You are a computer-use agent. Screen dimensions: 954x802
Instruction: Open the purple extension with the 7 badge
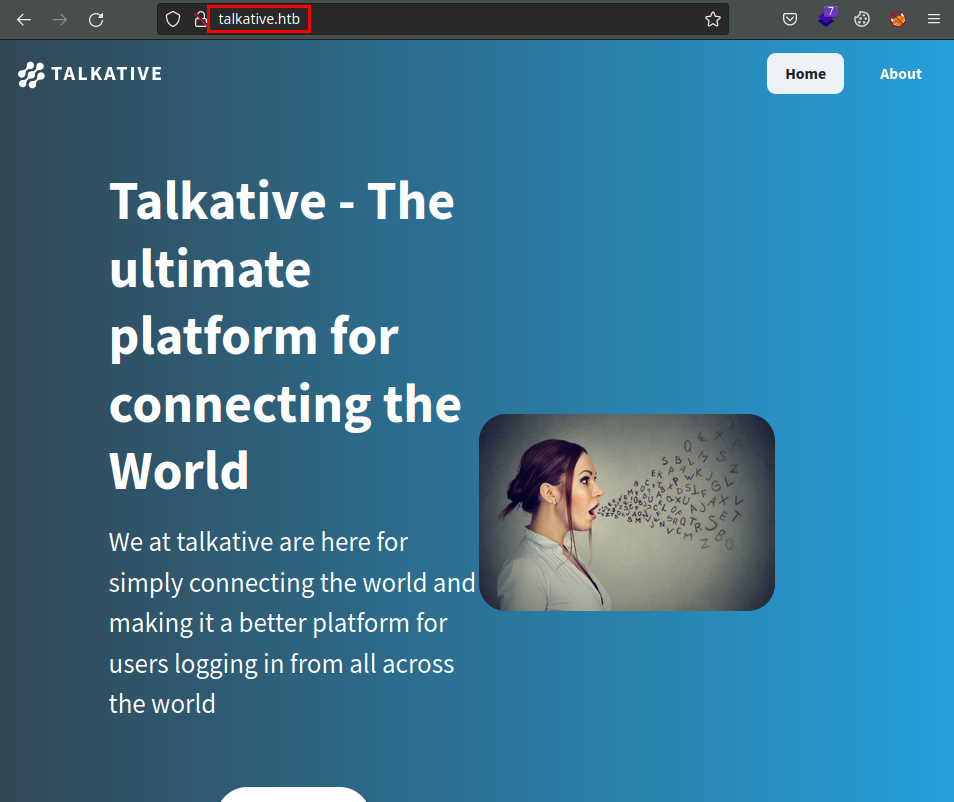pos(827,18)
